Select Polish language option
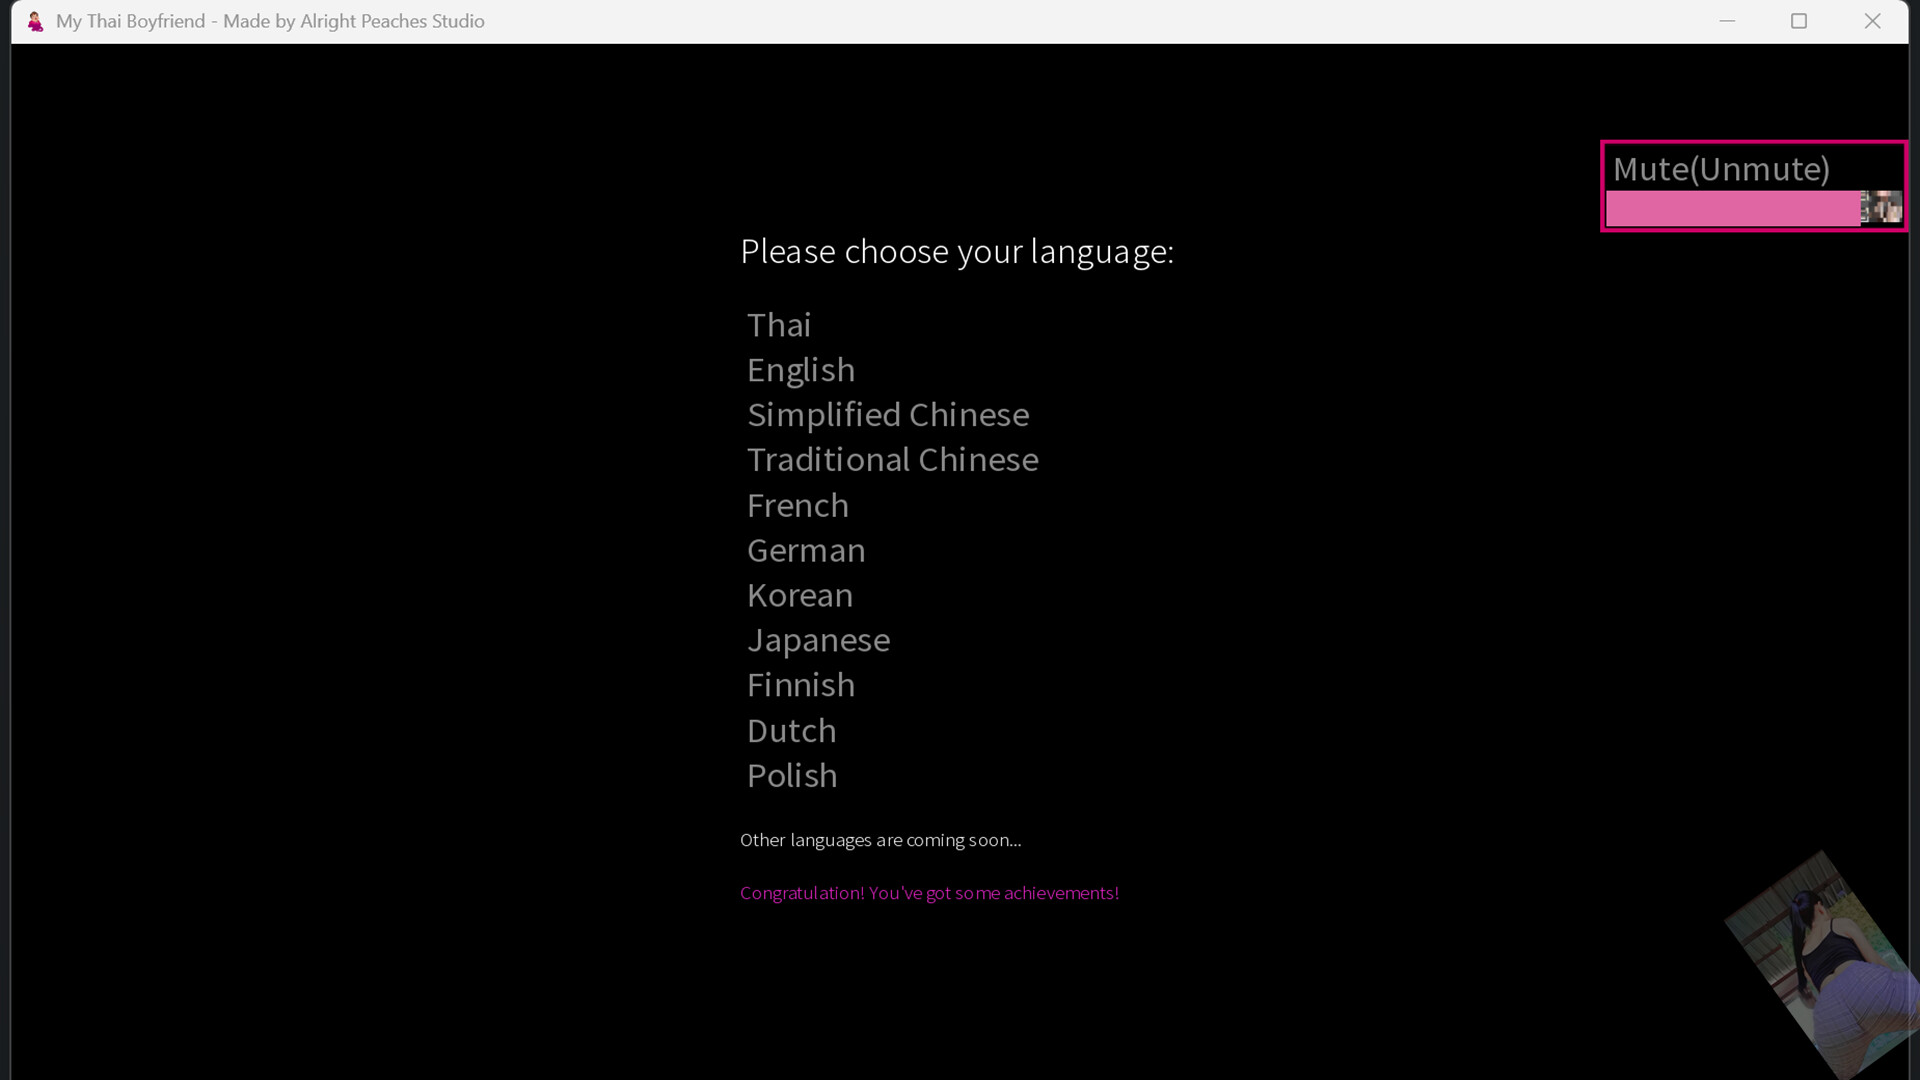Image resolution: width=1920 pixels, height=1080 pixels. pyautogui.click(x=791, y=776)
